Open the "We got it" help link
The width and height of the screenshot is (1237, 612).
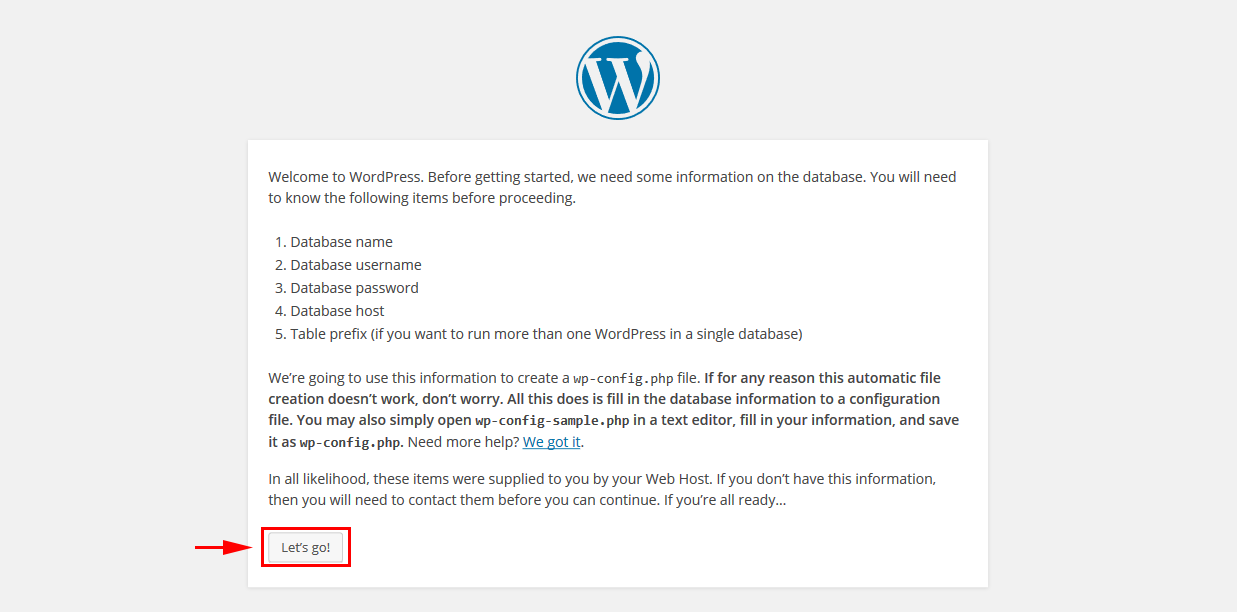coord(552,441)
